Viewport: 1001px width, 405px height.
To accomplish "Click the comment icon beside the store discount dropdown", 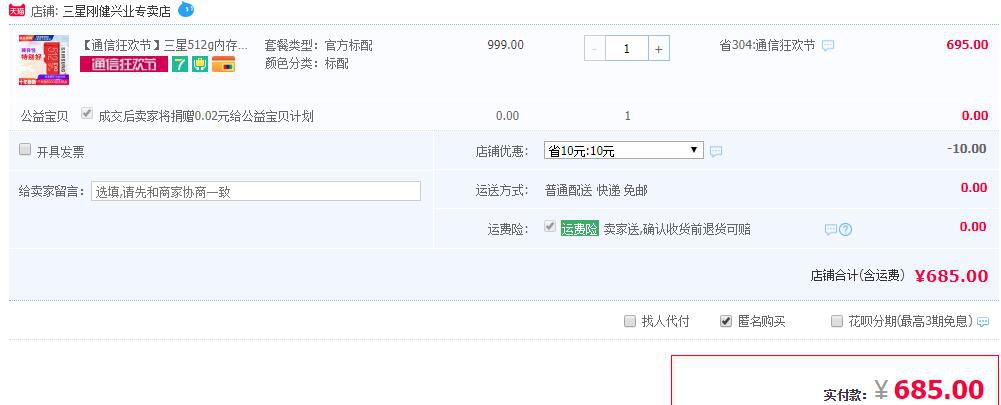I will click(x=716, y=151).
